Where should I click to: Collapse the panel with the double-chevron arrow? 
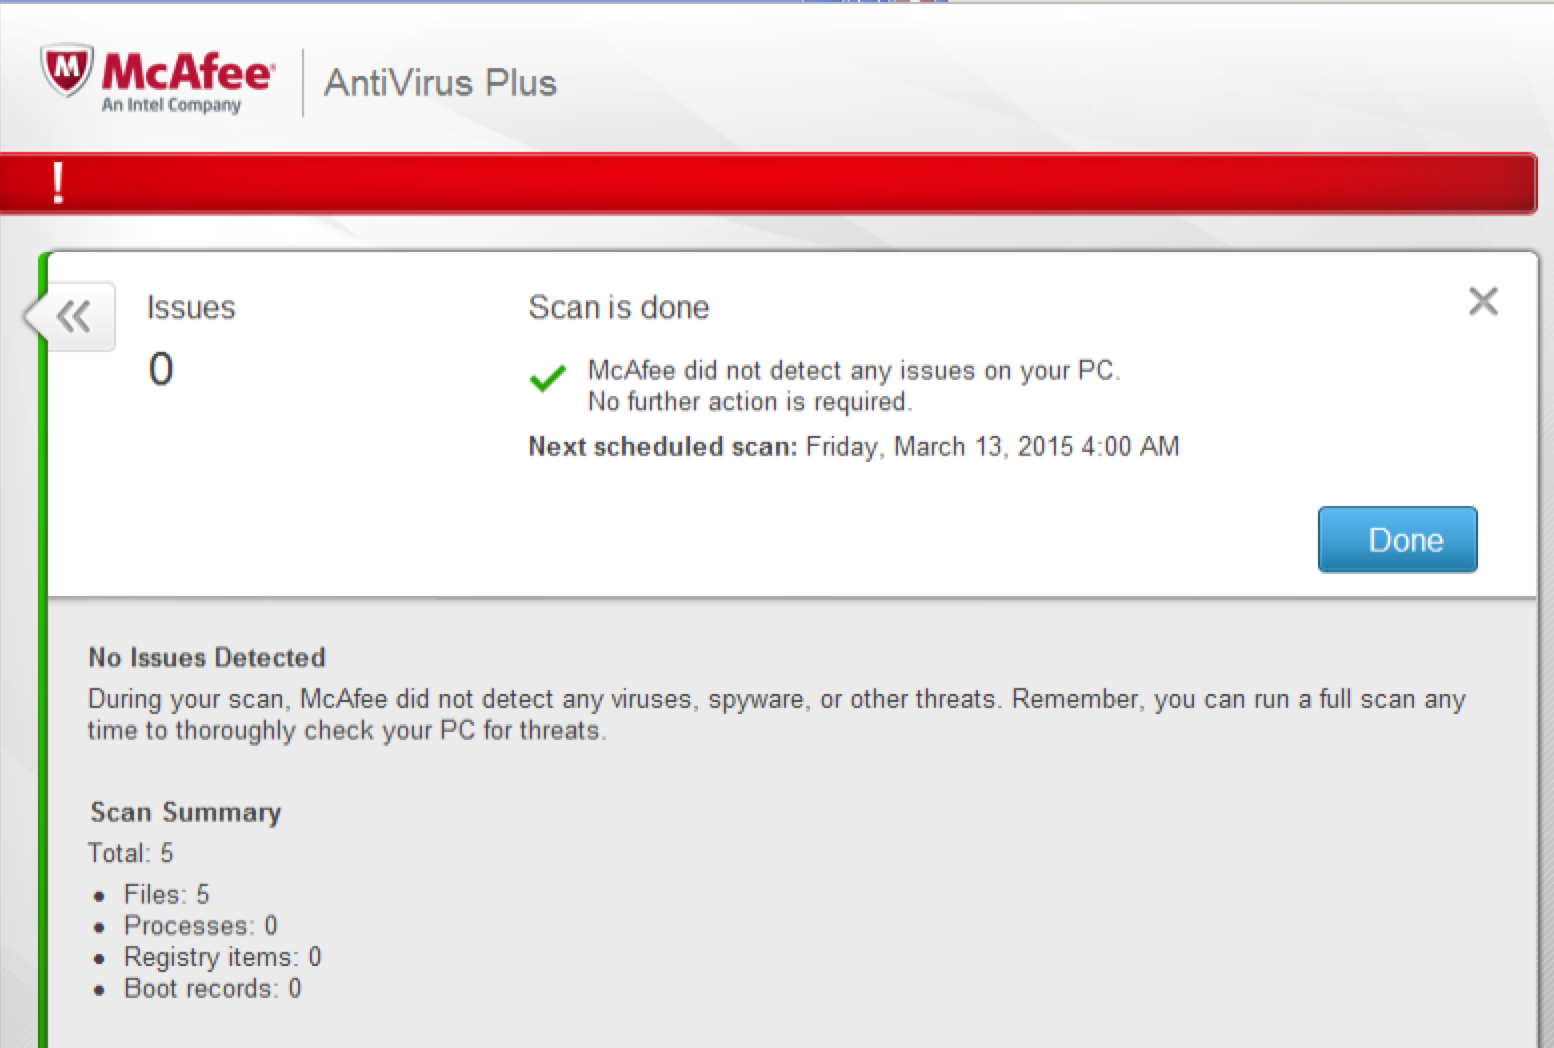(73, 317)
